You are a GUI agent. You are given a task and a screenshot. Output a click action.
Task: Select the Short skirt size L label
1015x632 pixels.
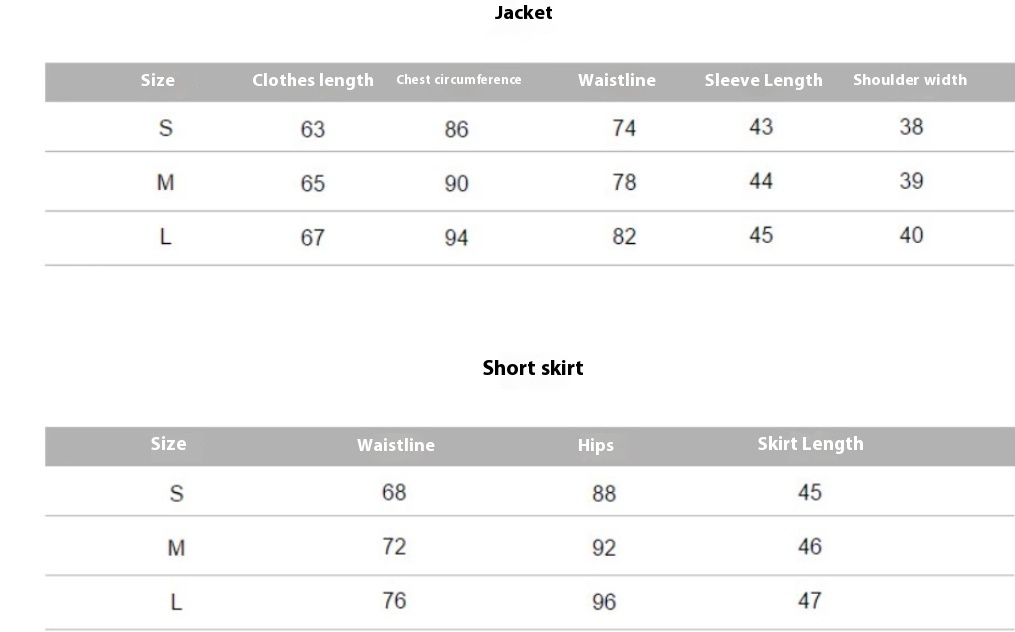click(176, 603)
